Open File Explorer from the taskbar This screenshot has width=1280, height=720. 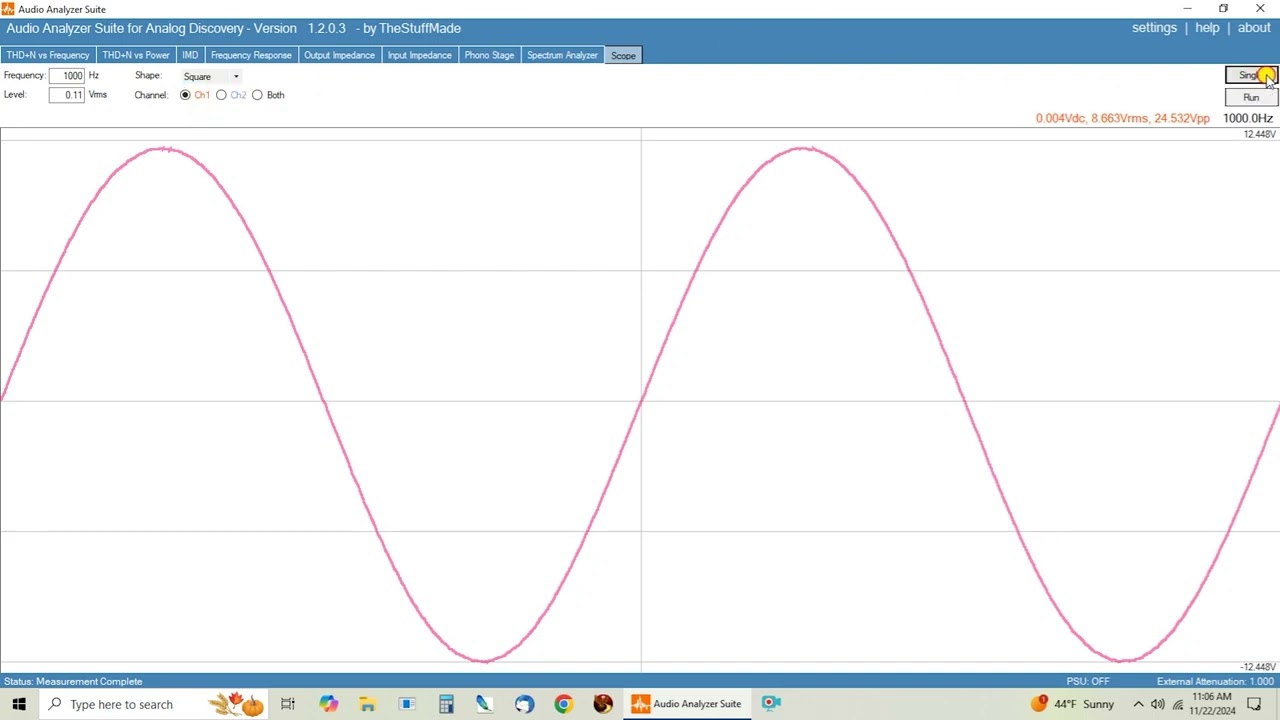tap(367, 704)
